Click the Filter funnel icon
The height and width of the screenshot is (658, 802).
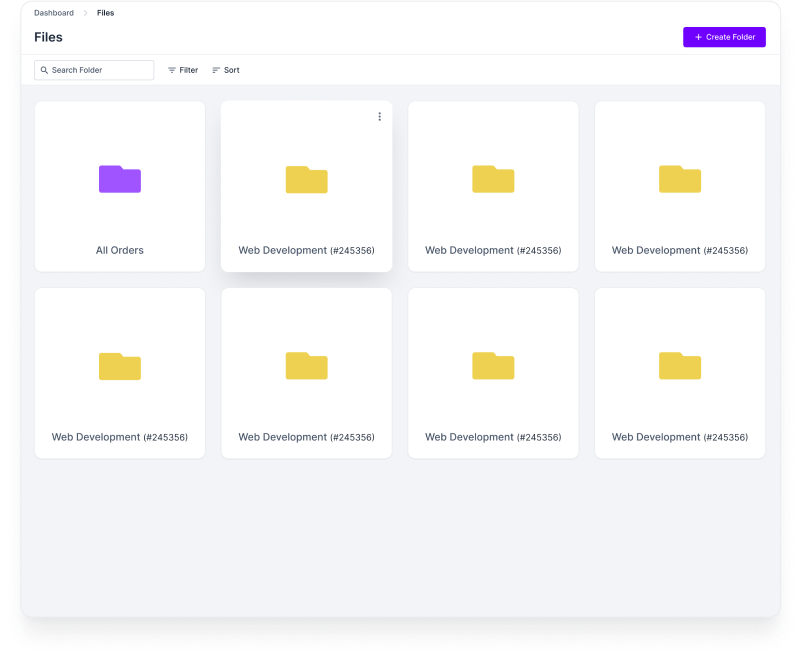pos(172,70)
